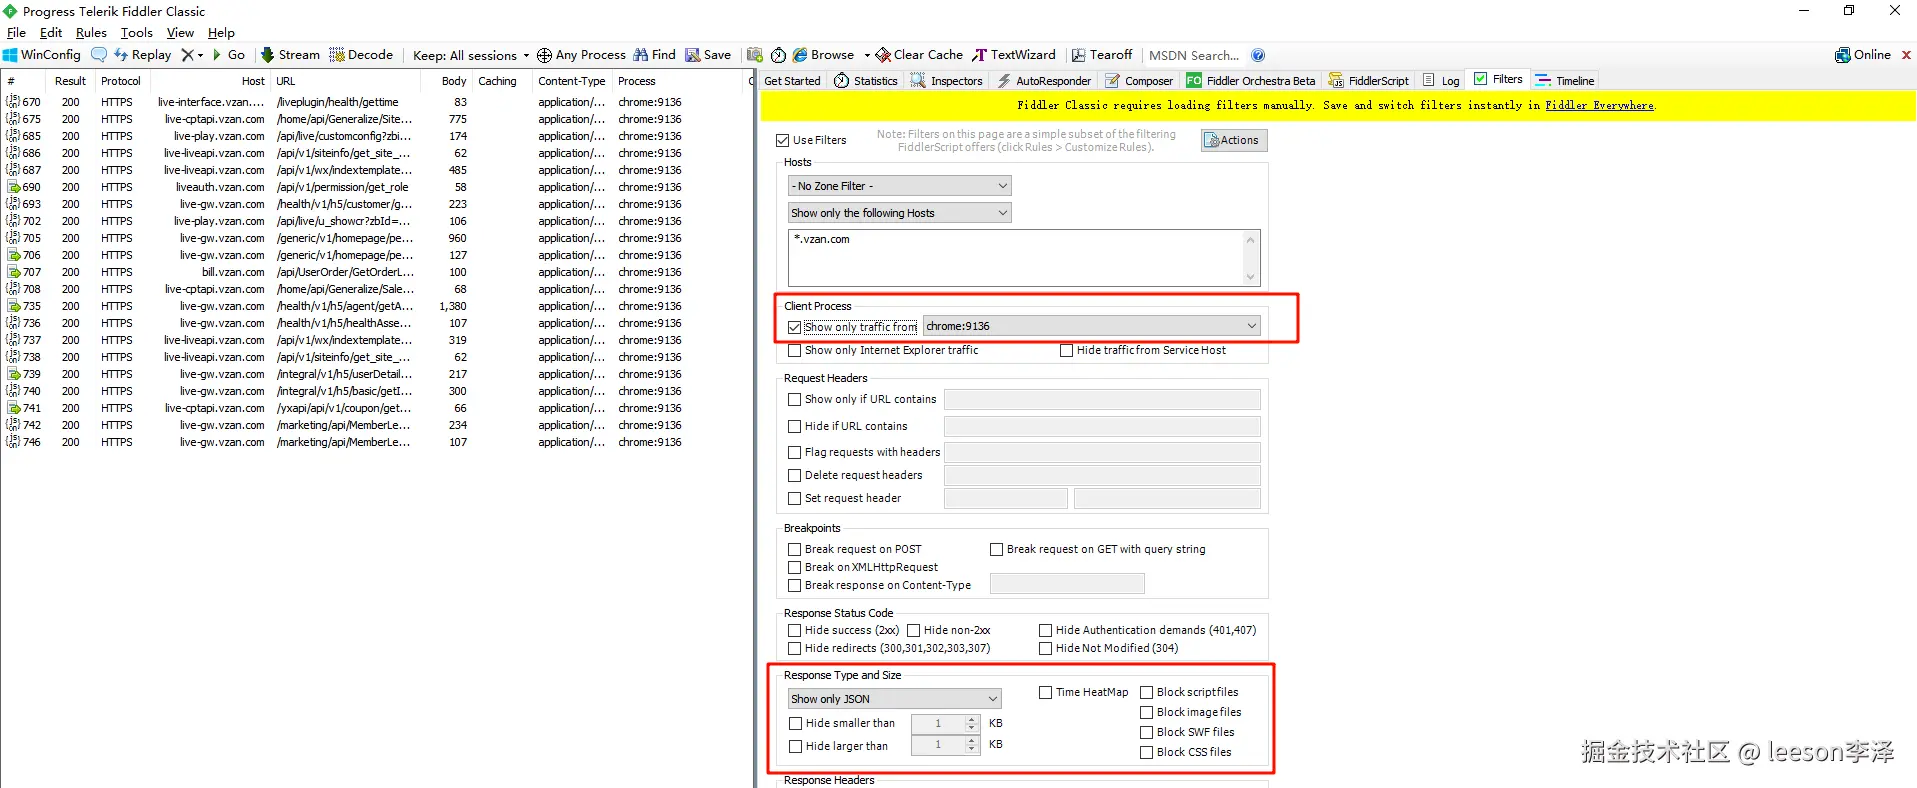Open Find sessions binoculars
1917x788 pixels.
[654, 55]
